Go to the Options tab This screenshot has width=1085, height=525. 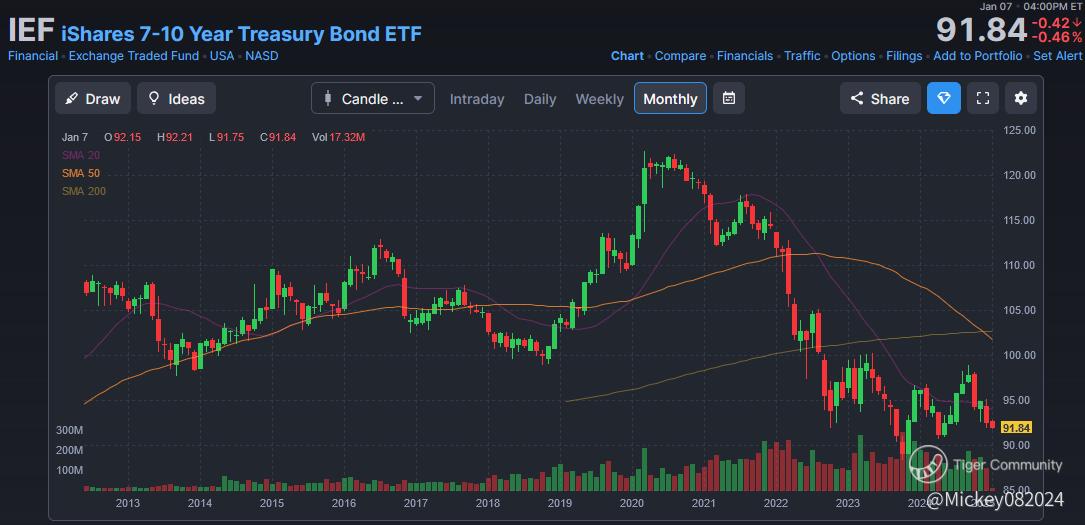coord(853,56)
